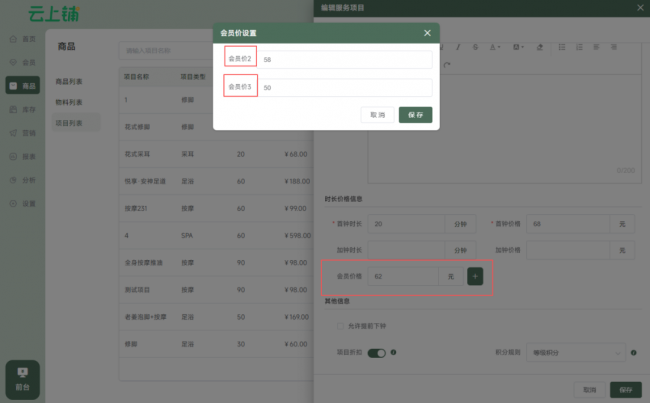Screen dimensions: 650x403
Task: Click 保存 in the 会员价设置 dialog
Action: click(415, 115)
